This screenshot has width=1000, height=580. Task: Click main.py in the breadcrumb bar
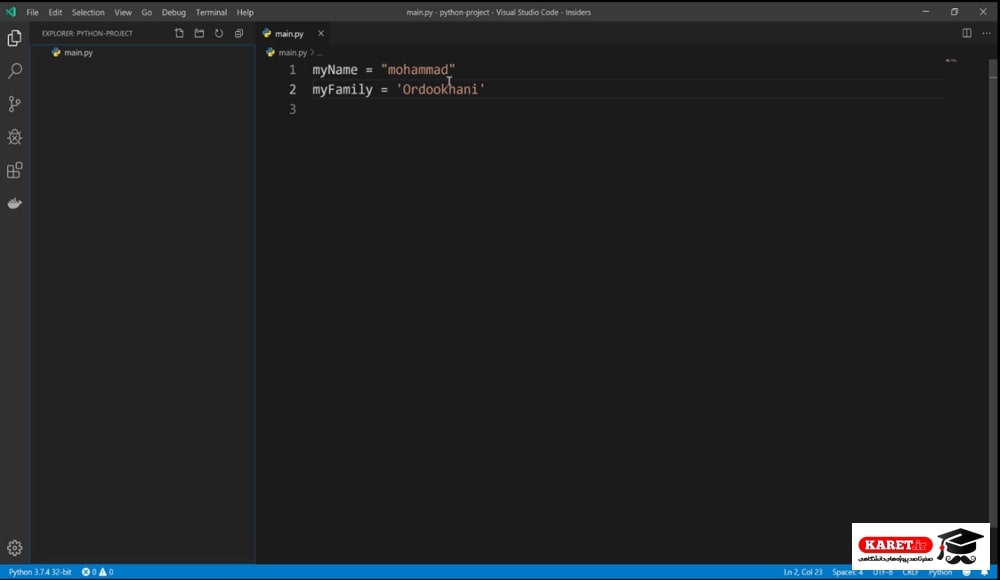[x=292, y=52]
